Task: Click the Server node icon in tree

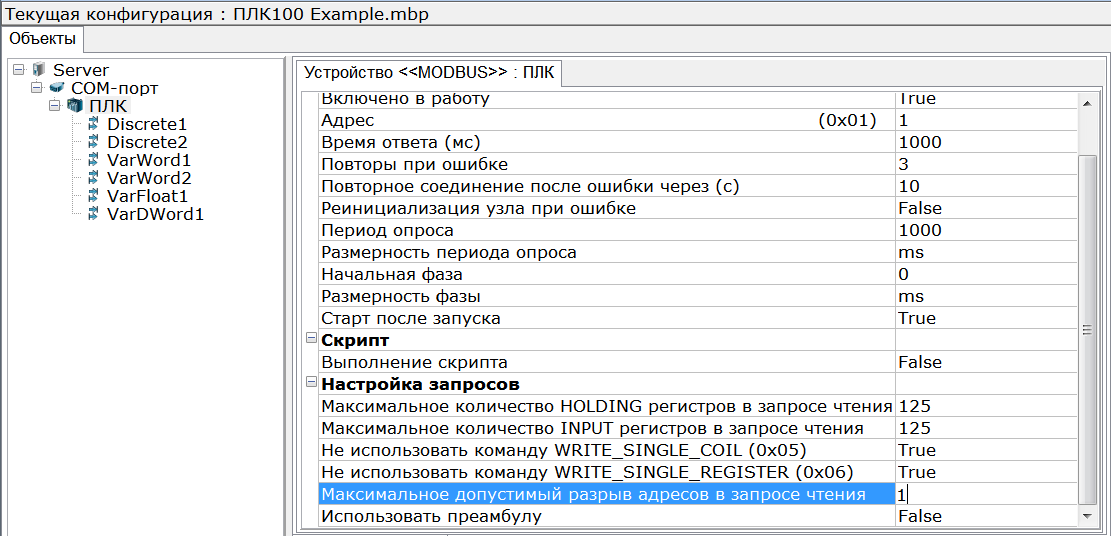Action: tap(39, 70)
